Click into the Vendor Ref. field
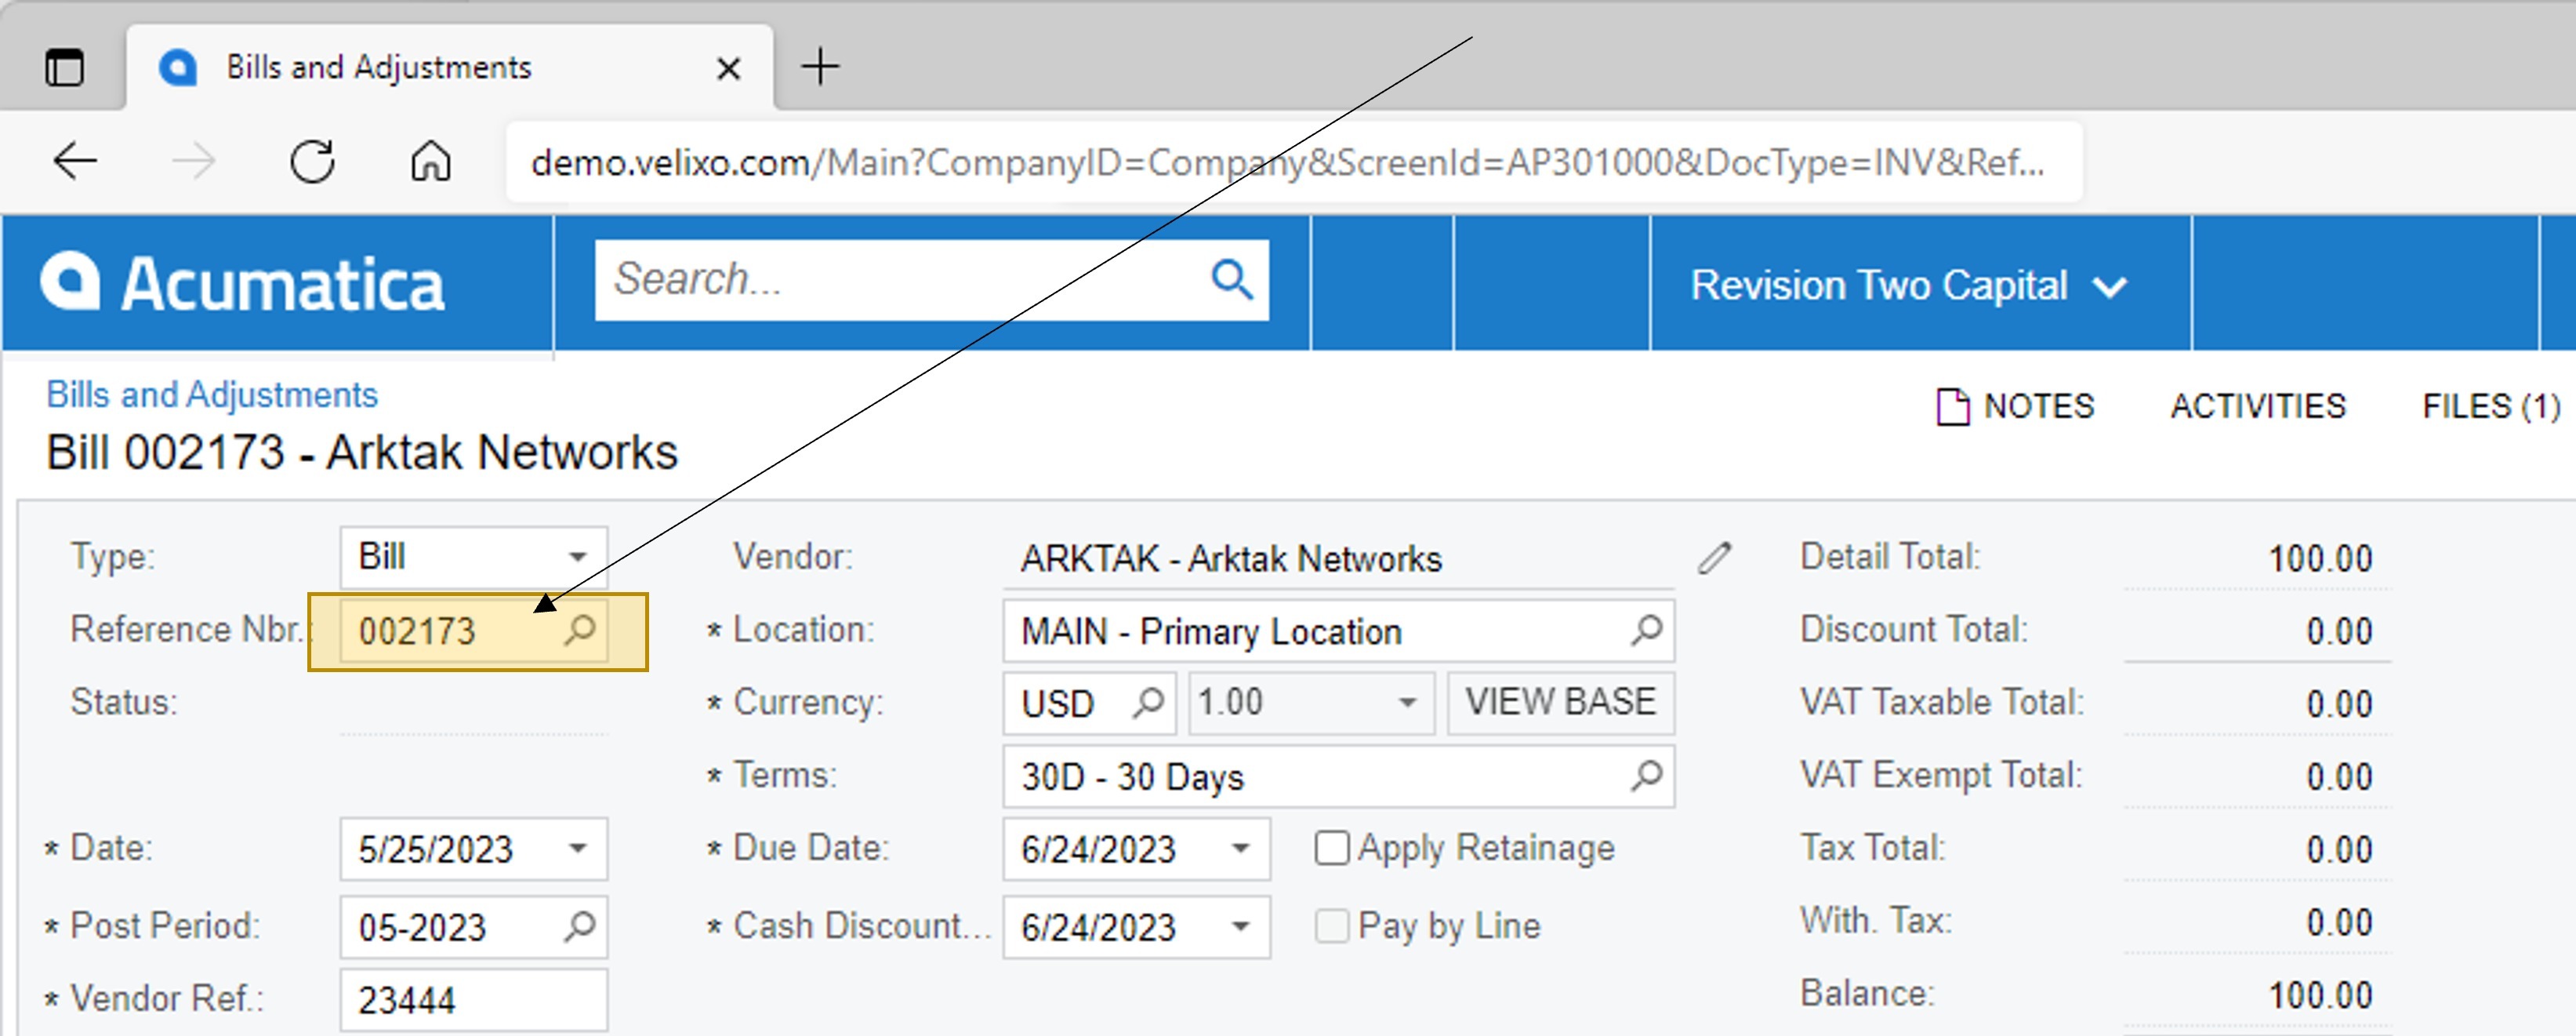Screen dimensions: 2576x1036 [473, 999]
